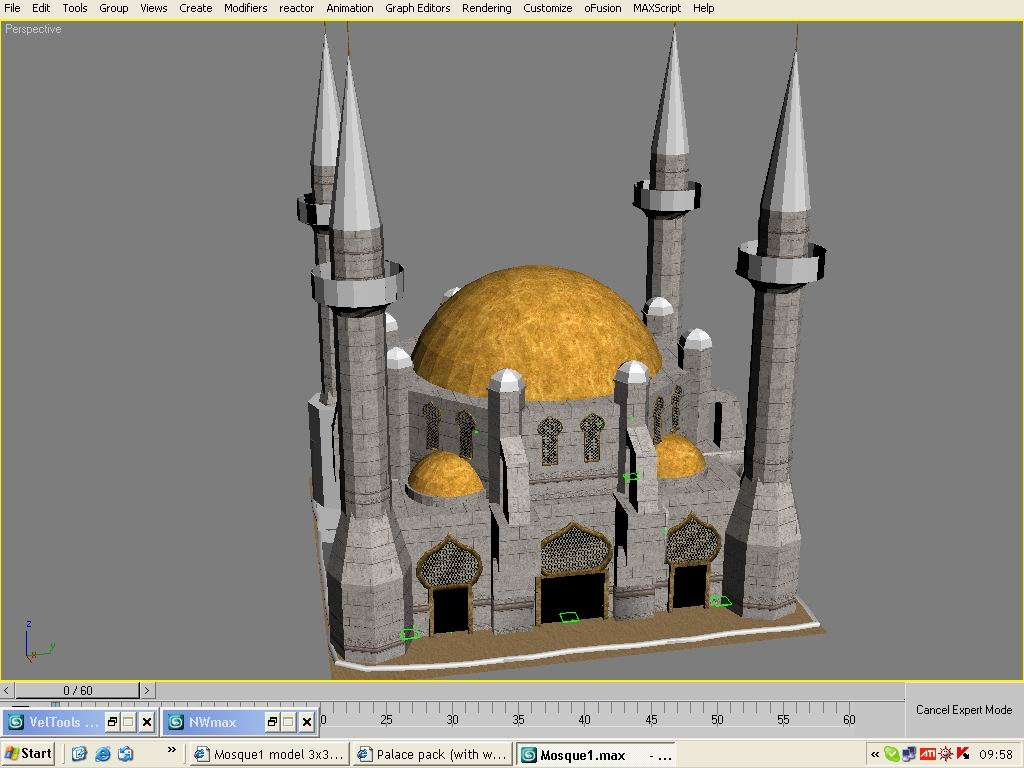Click the ATI tray icon

927,754
